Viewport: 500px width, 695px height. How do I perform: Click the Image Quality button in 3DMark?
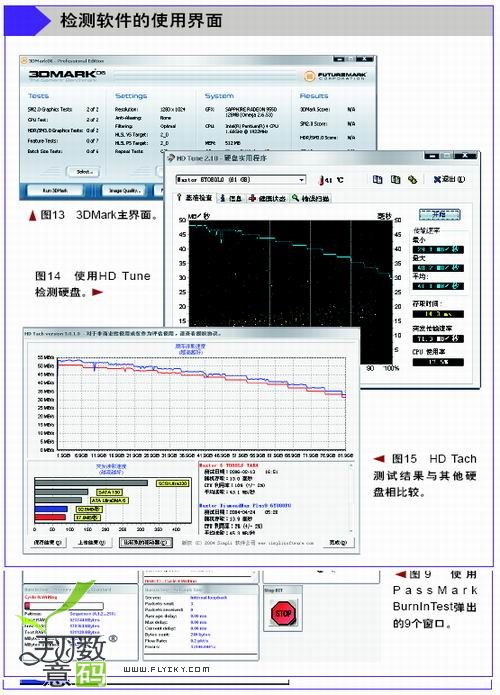[125, 190]
